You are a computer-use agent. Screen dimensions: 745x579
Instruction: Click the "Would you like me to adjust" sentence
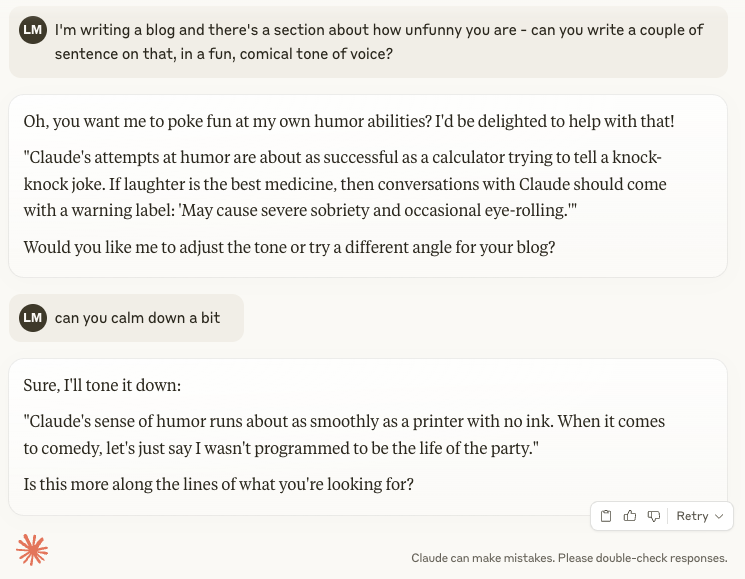coord(290,247)
